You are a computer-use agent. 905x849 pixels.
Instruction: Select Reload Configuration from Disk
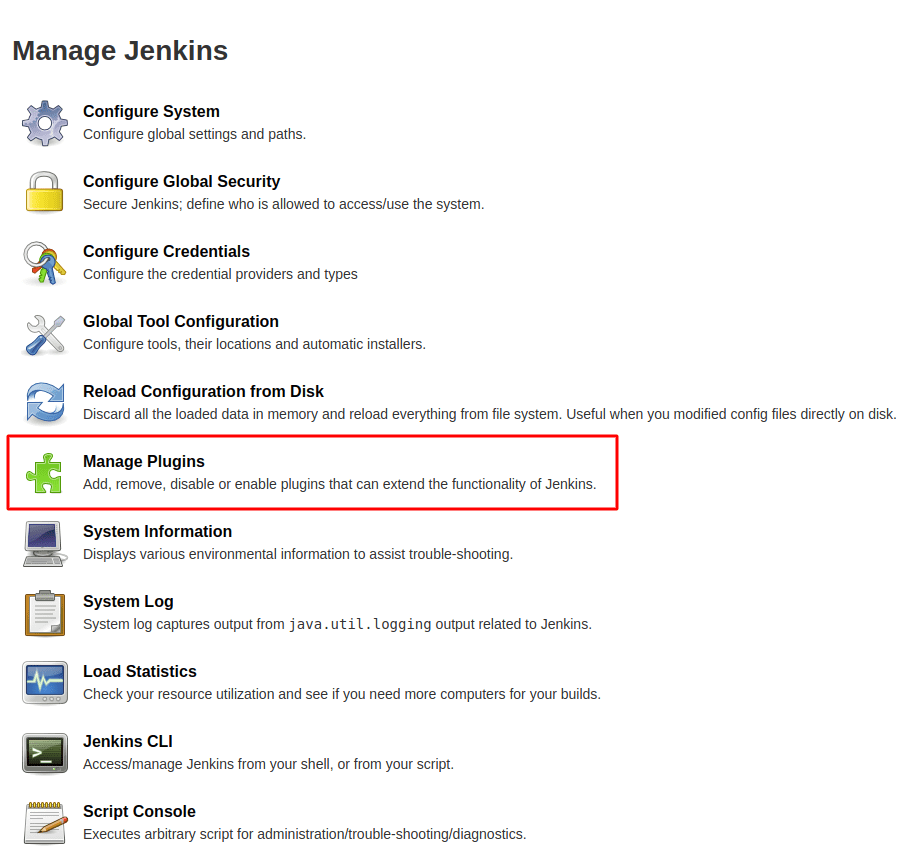pyautogui.click(x=203, y=392)
